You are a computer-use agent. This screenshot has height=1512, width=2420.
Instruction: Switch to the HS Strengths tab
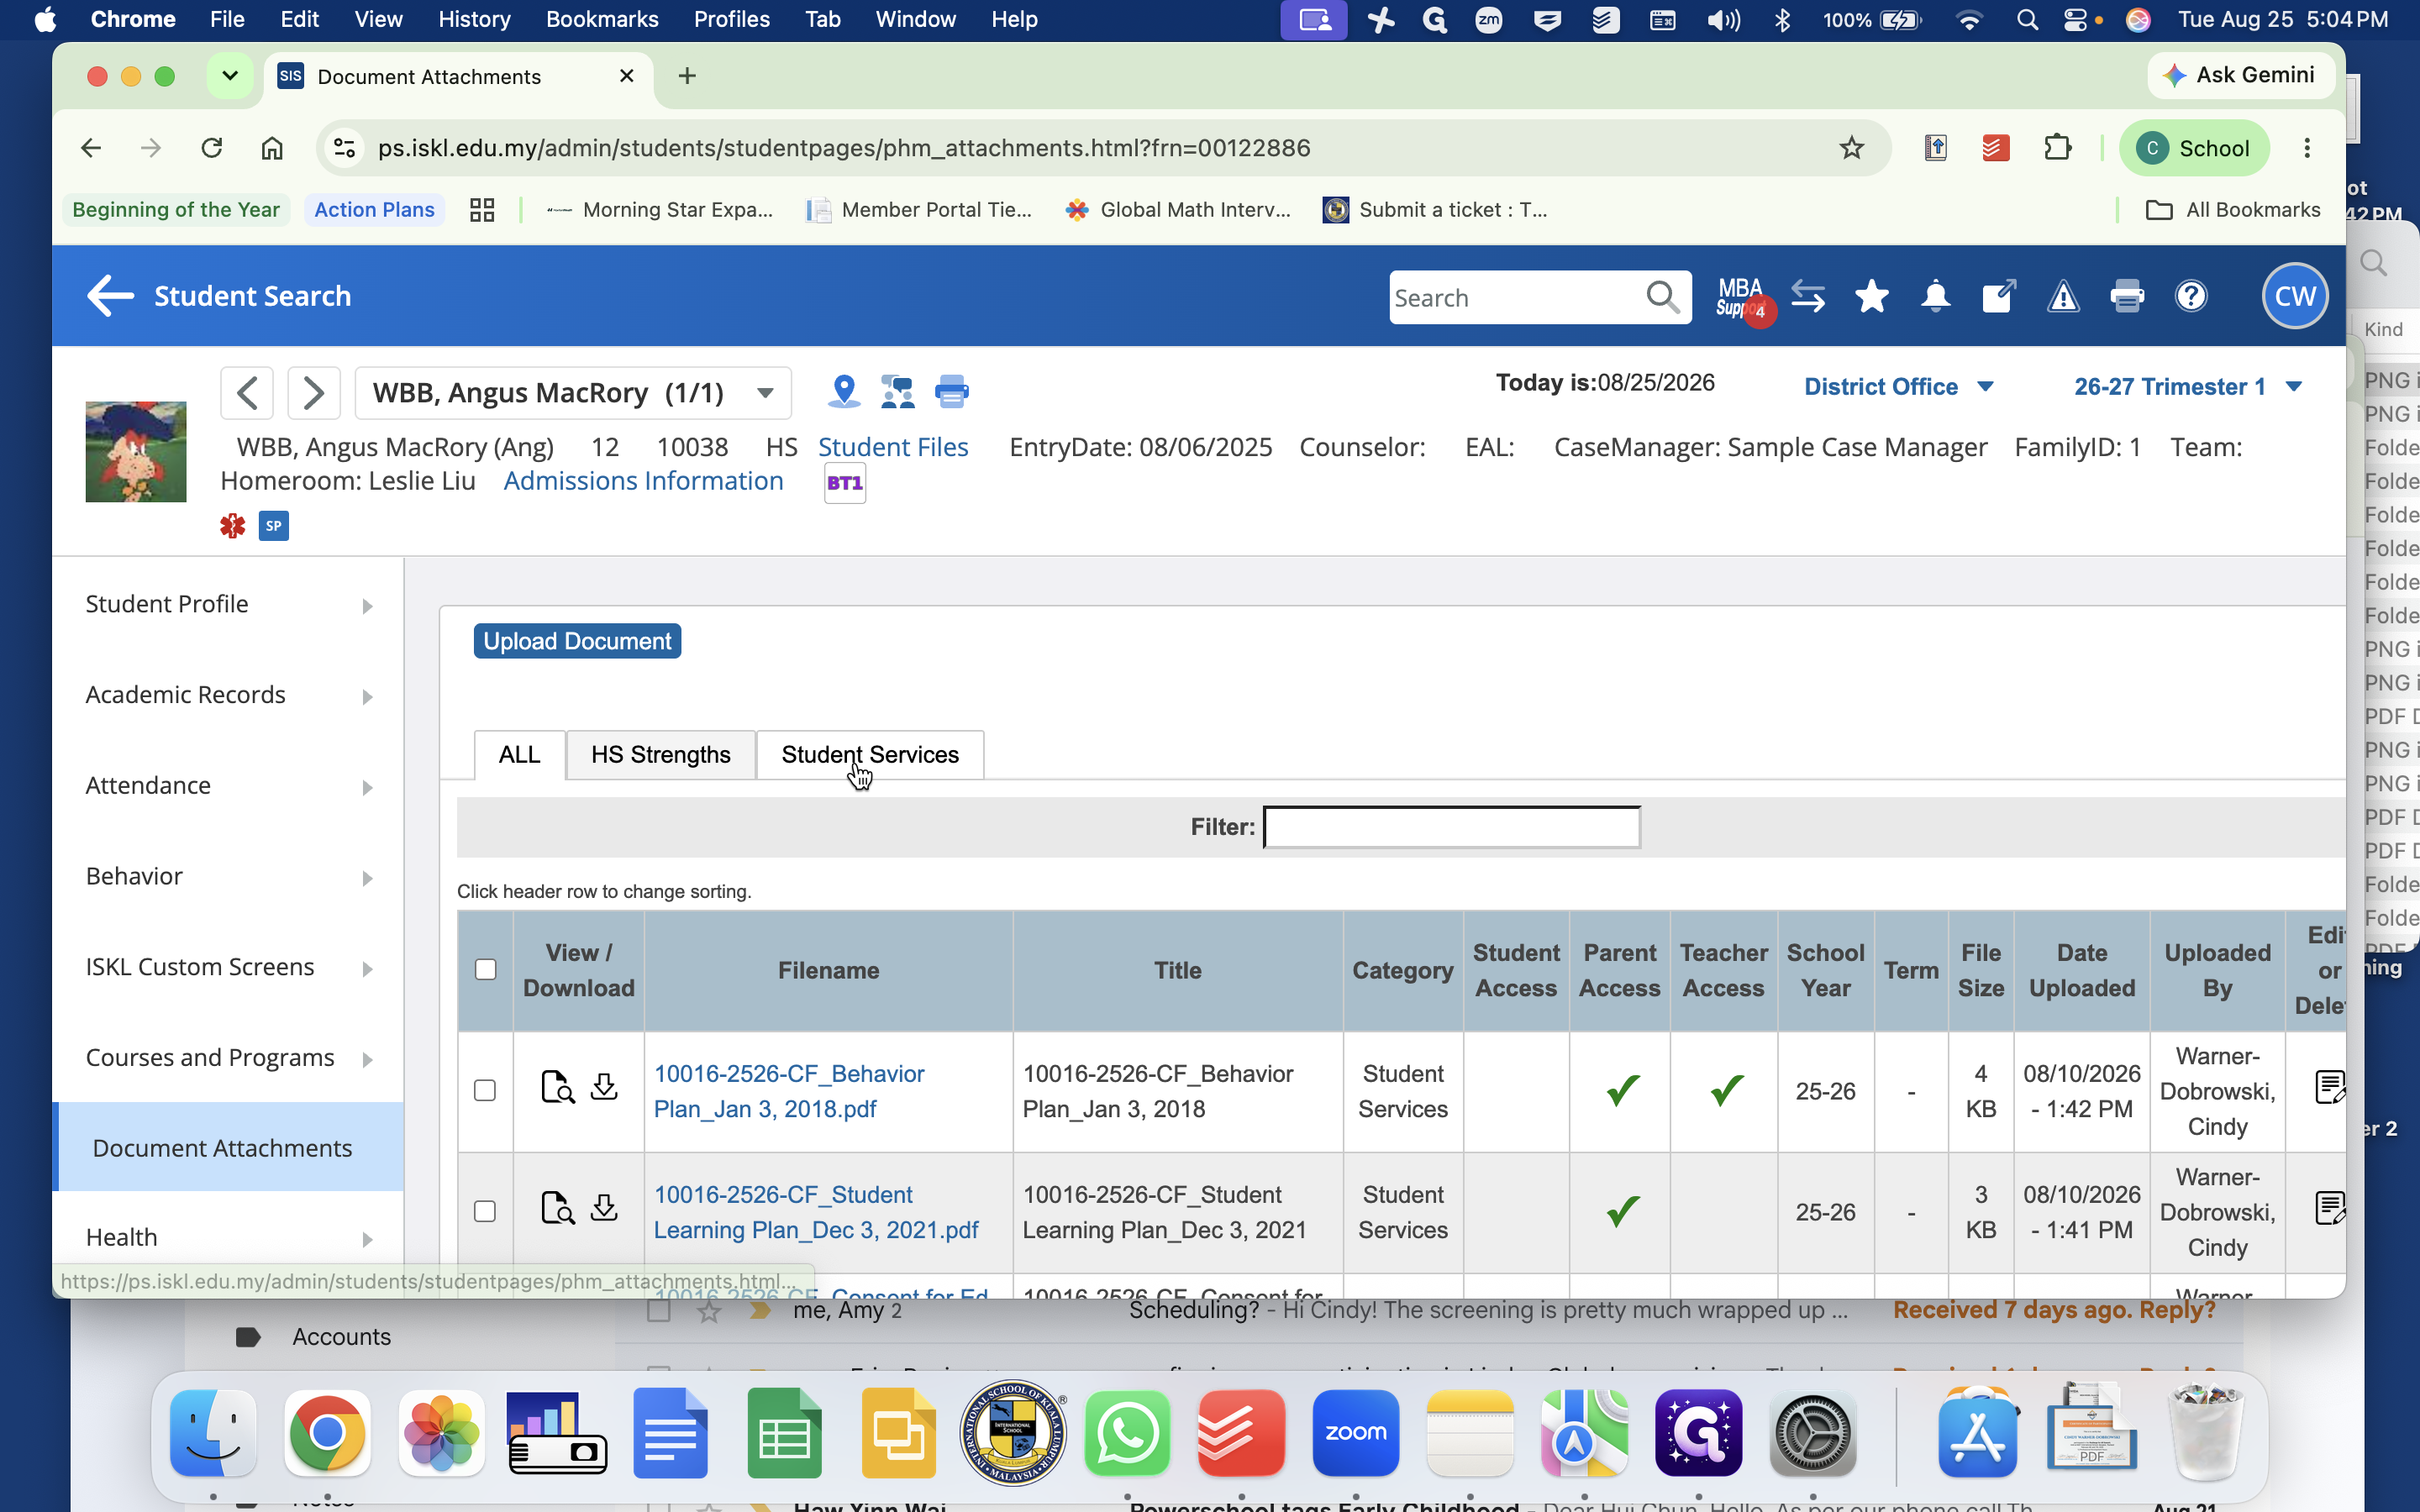[660, 755]
